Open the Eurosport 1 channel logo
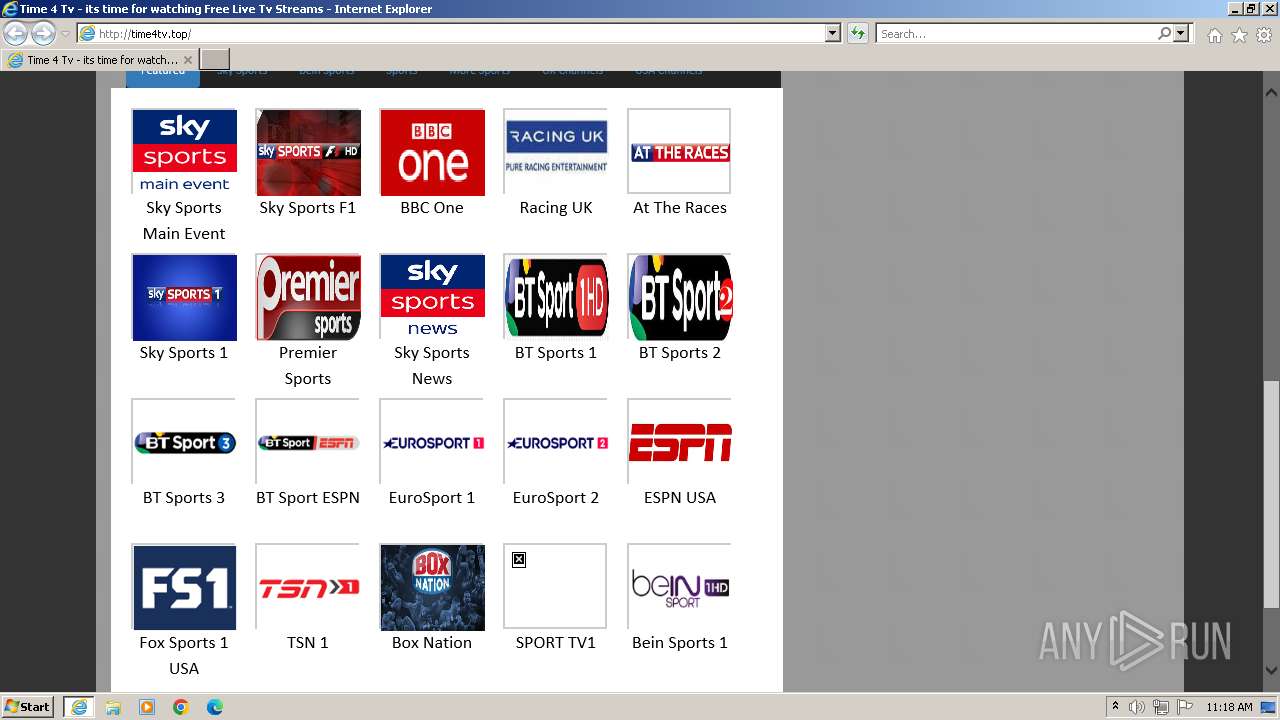The image size is (1280, 720). 432,442
